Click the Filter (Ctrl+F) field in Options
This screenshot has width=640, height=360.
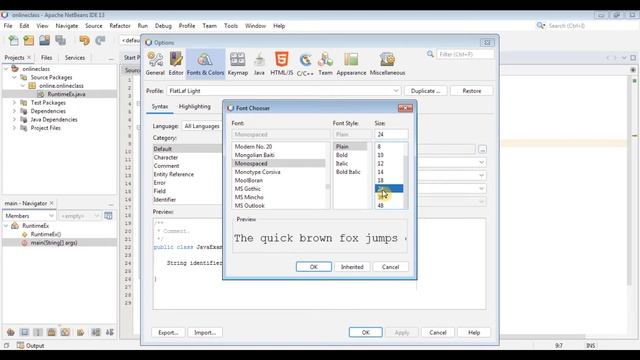coord(465,54)
